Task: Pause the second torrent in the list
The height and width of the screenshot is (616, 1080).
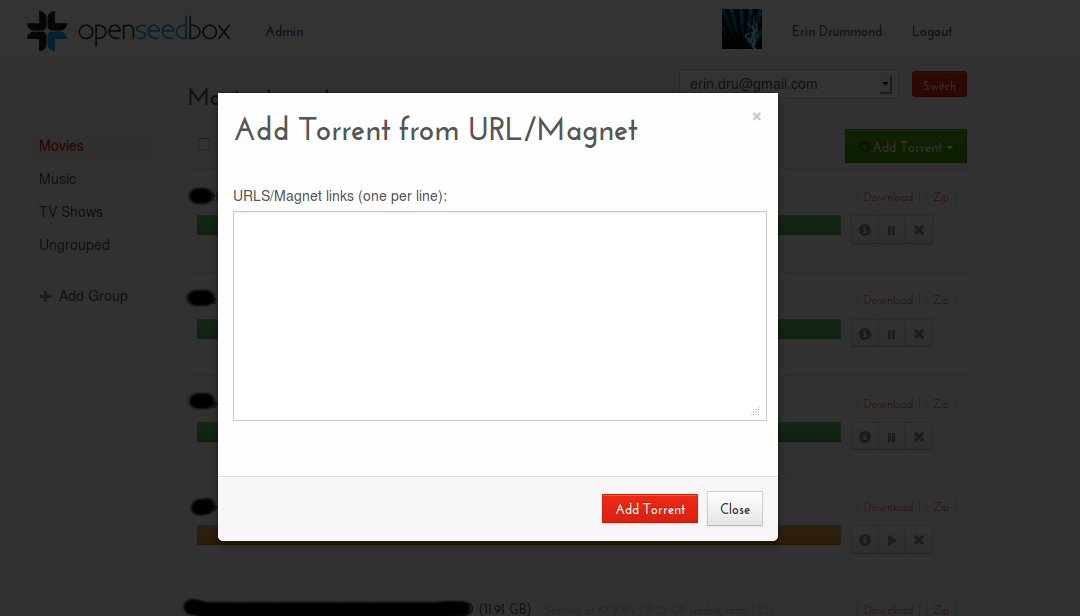Action: [x=891, y=333]
